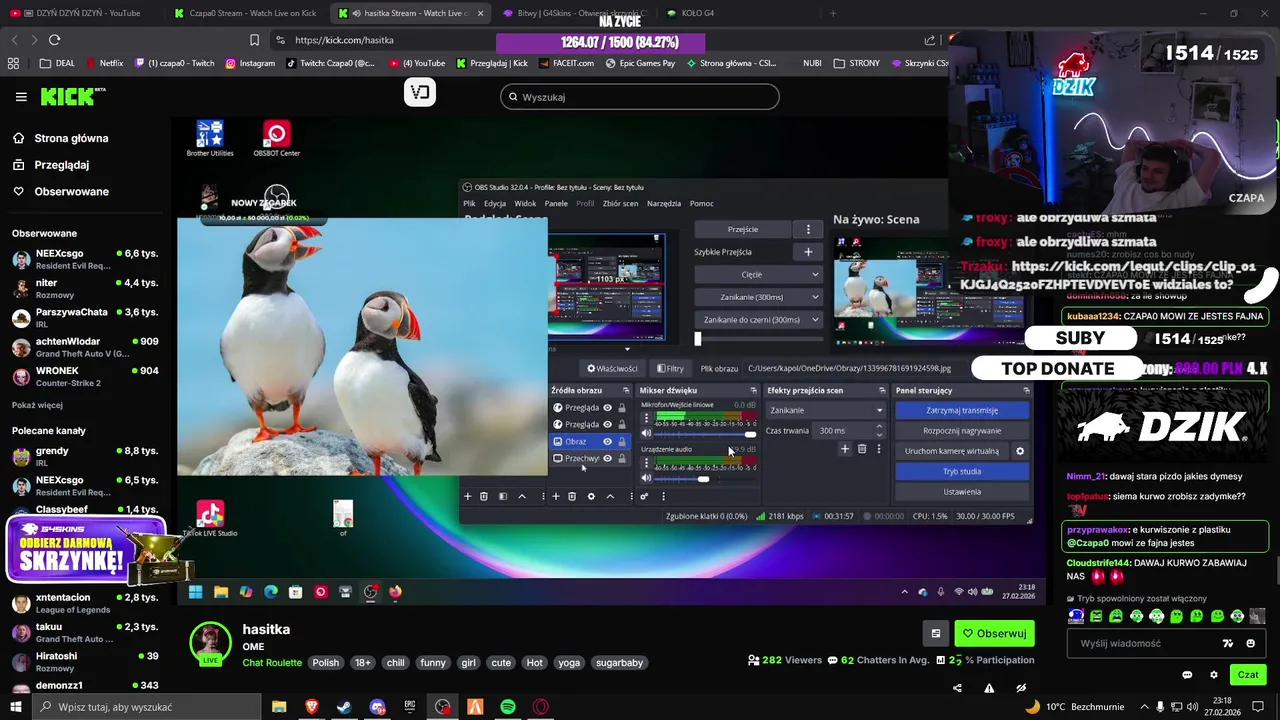Click the chat bubble icon beside chat settings
1280x720 pixels.
coord(1187,675)
